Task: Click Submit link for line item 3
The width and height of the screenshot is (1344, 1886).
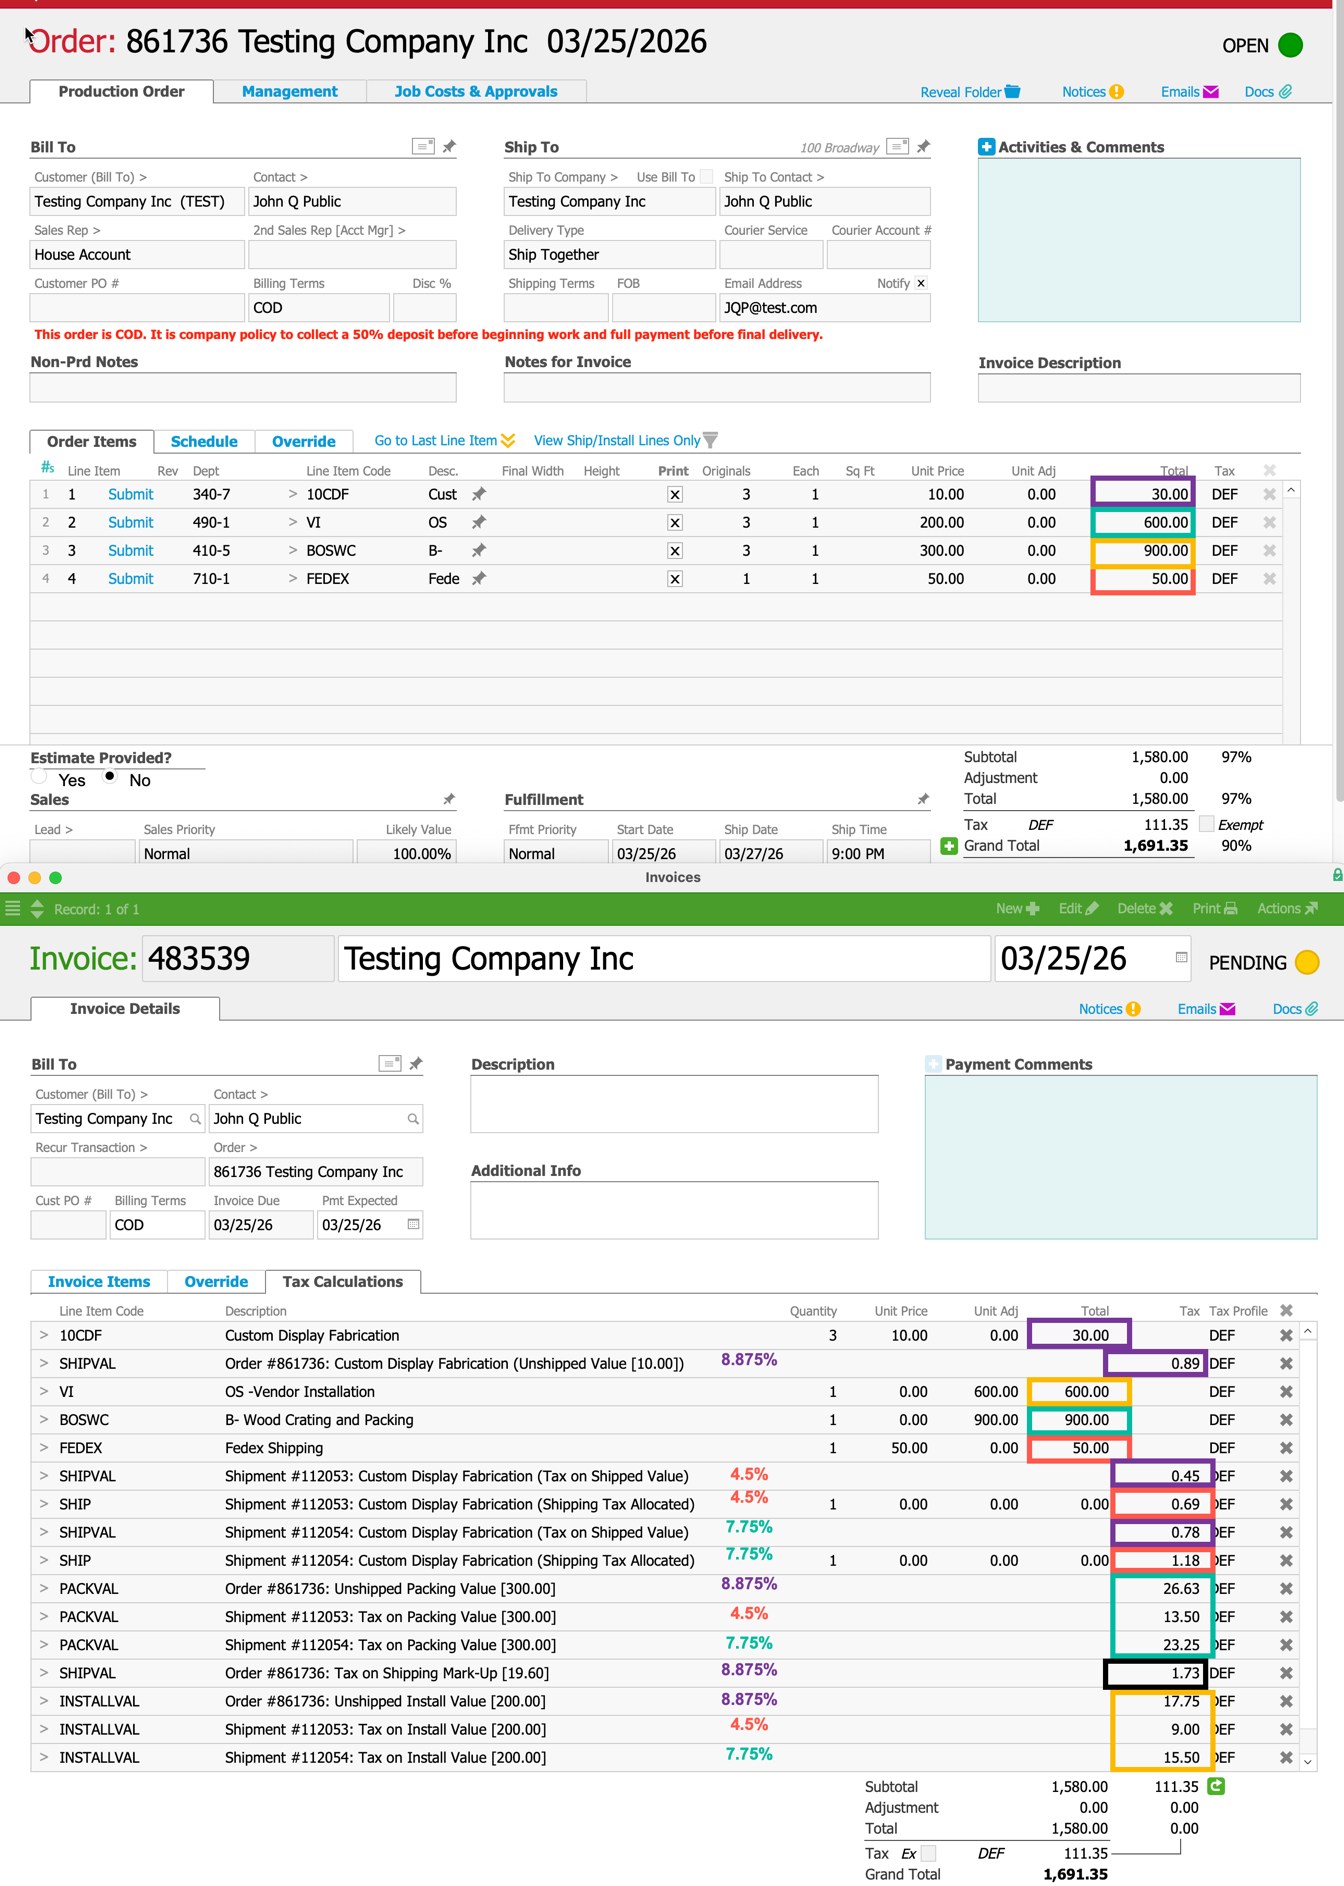Action: [x=131, y=550]
